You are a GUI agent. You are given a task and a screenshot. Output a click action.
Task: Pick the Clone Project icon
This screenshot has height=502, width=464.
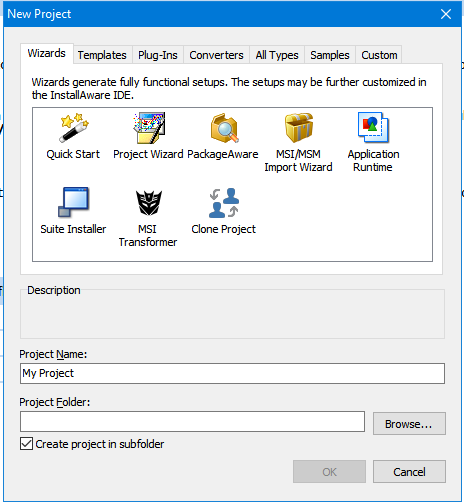(x=224, y=203)
